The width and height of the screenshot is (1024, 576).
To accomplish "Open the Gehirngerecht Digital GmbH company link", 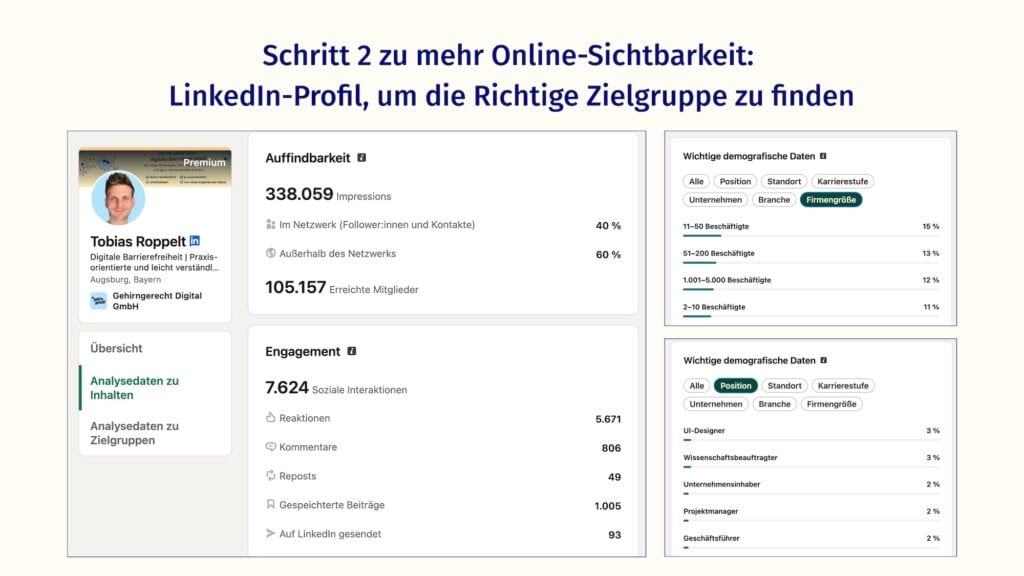I will point(157,300).
